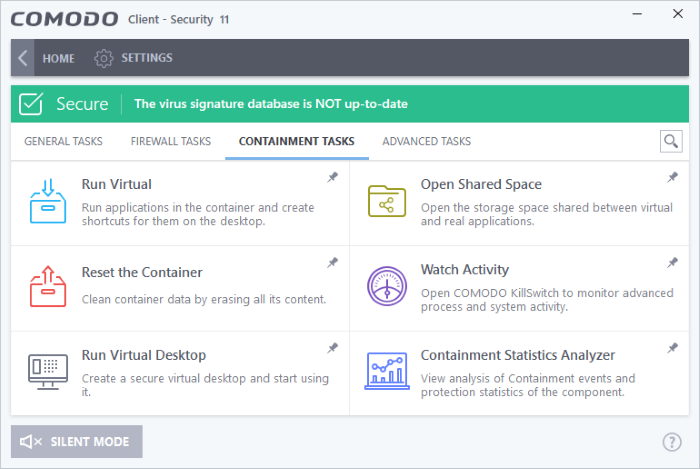The width and height of the screenshot is (700, 469).
Task: Click the Run Virtual title
Action: pos(117,184)
